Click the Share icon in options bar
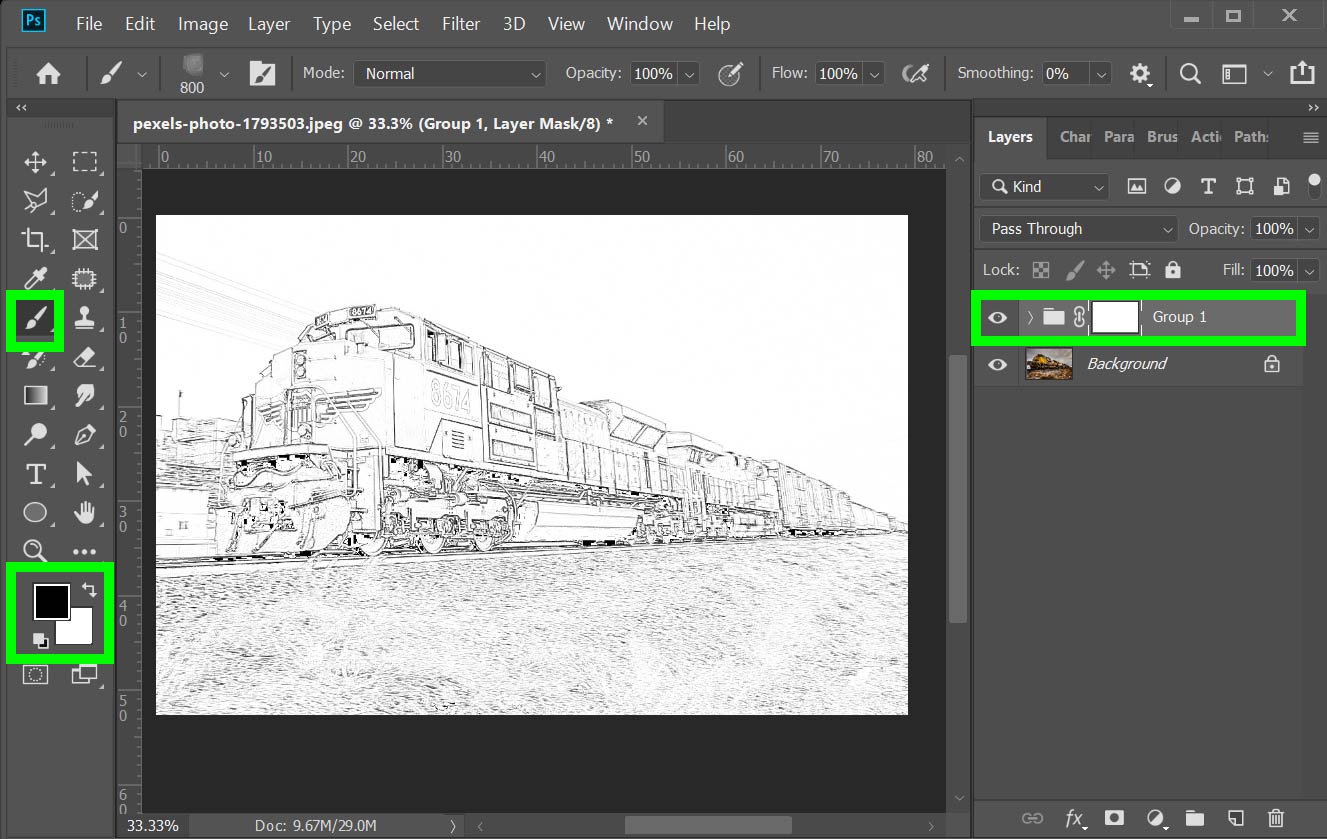Viewport: 1327px width, 839px height. pos(1302,73)
